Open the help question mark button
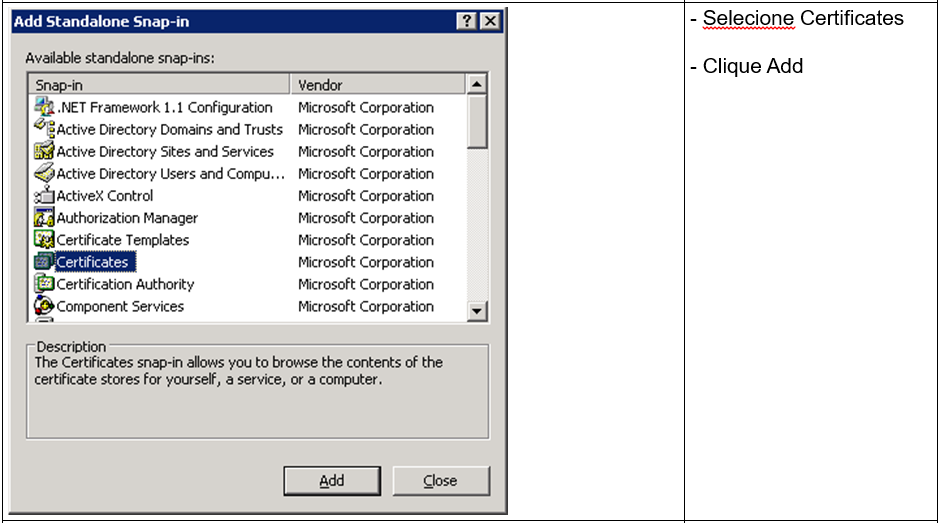 pos(466,22)
